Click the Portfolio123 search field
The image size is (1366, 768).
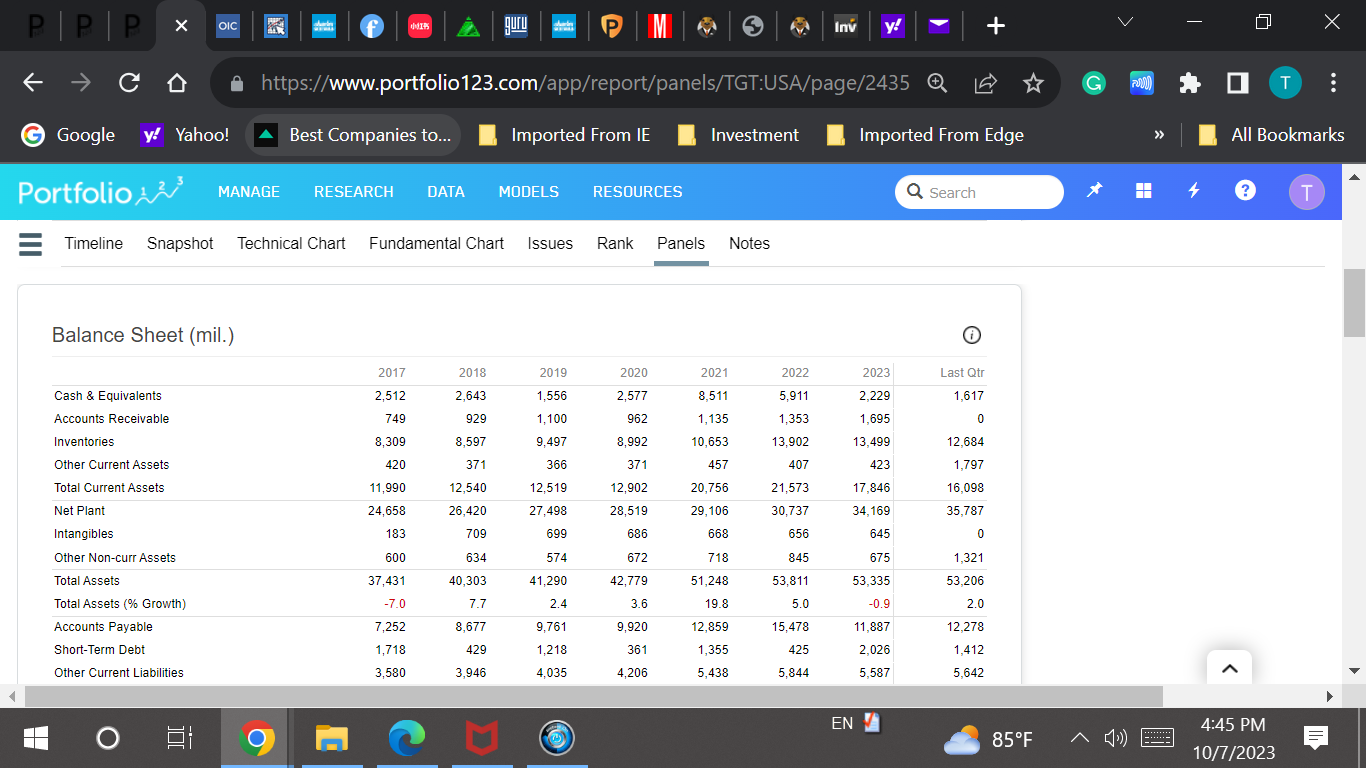979,192
